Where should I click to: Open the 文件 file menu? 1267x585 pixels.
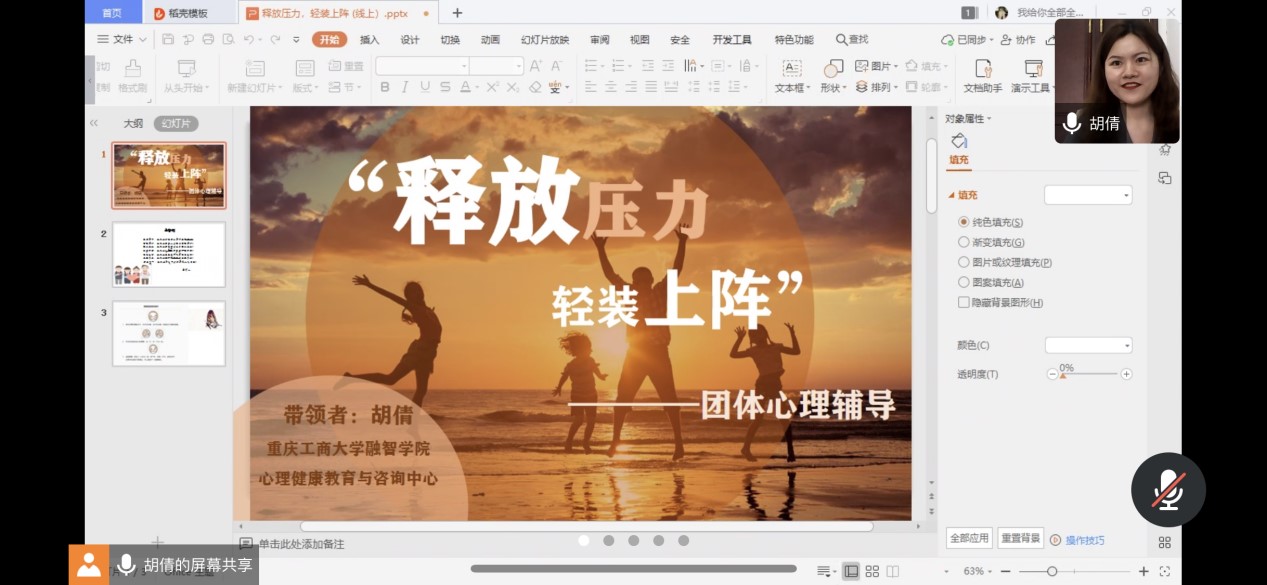[x=121, y=39]
